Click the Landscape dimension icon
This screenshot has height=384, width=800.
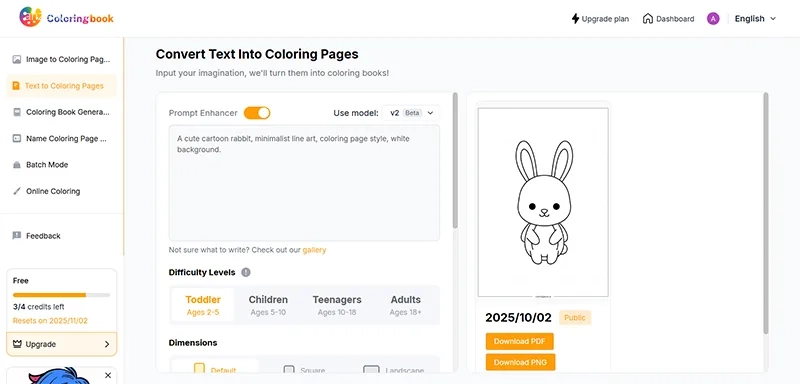click(x=371, y=370)
